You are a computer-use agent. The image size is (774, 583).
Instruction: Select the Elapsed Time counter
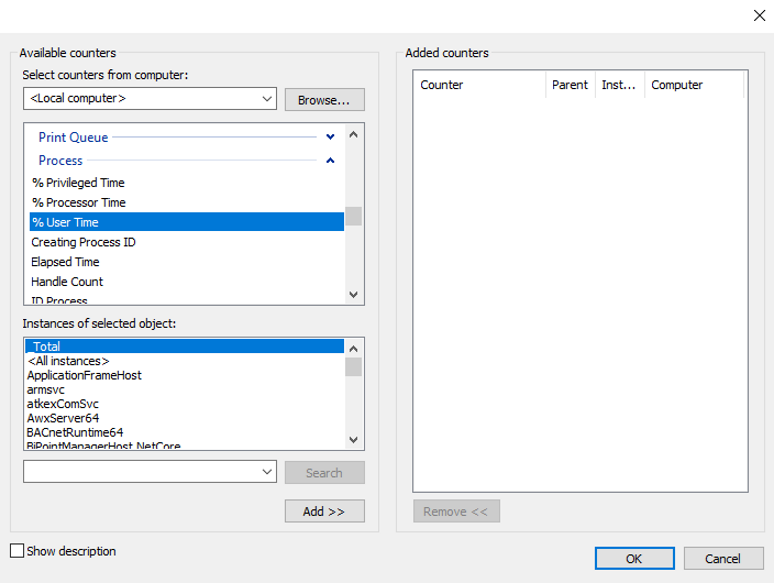[65, 262]
